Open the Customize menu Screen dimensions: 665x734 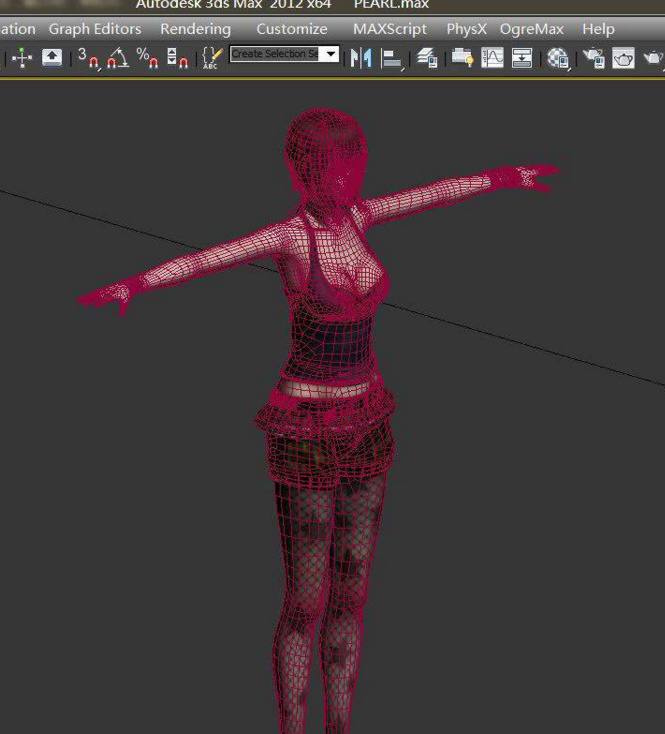tap(292, 29)
